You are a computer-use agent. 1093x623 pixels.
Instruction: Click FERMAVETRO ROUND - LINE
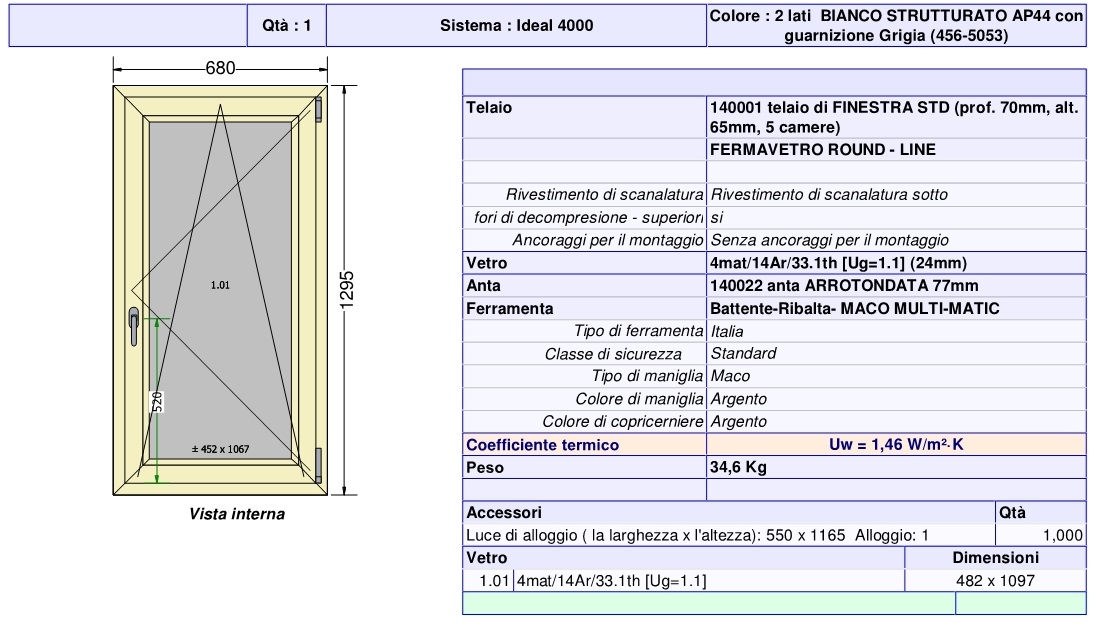[x=823, y=150]
